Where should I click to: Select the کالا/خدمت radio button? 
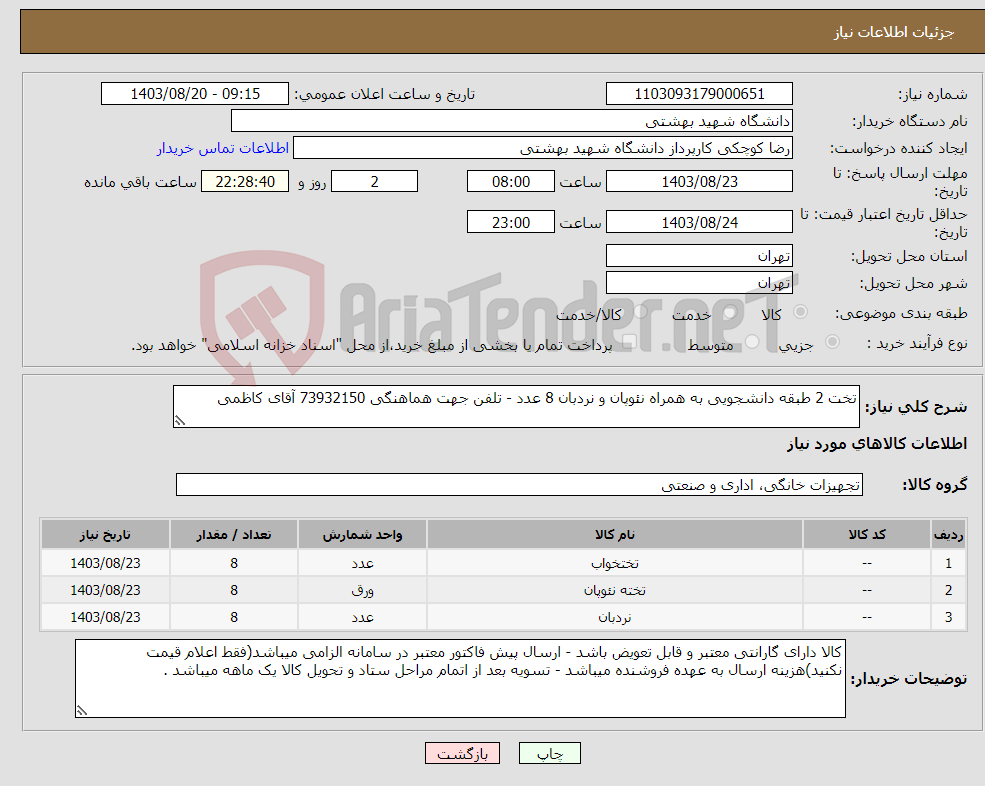[x=640, y=312]
